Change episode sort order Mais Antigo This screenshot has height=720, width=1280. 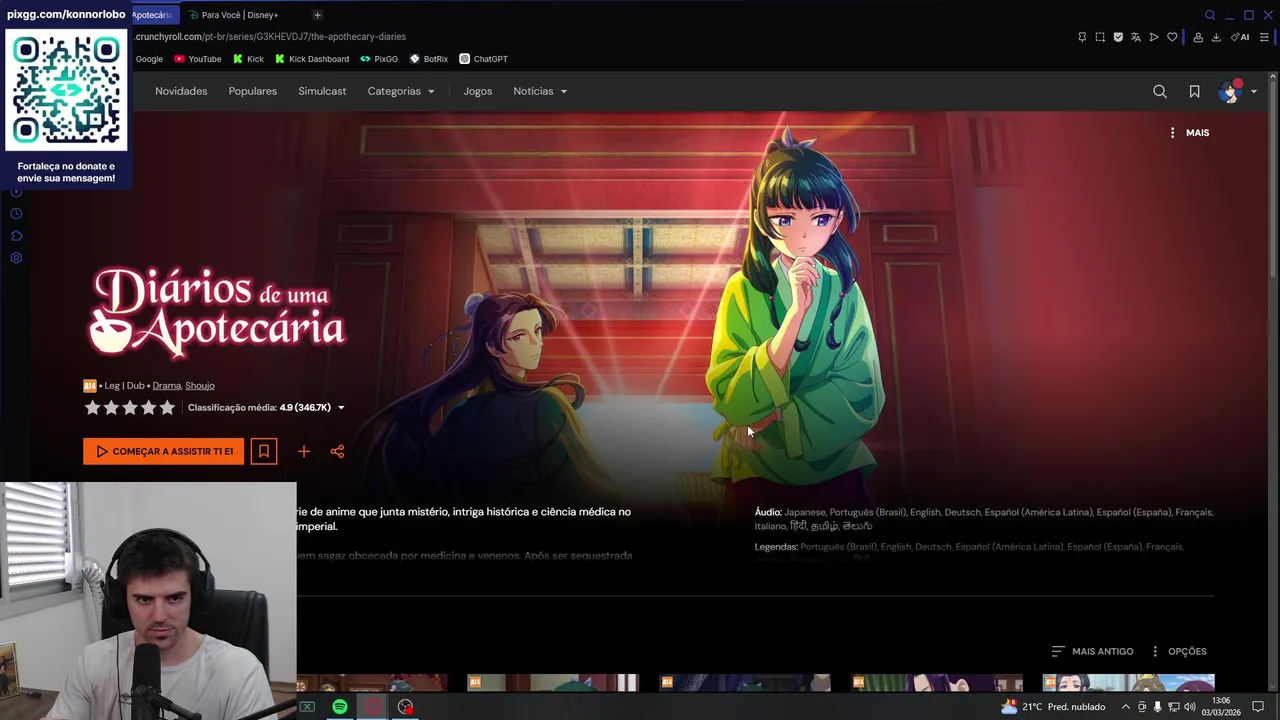[1092, 651]
